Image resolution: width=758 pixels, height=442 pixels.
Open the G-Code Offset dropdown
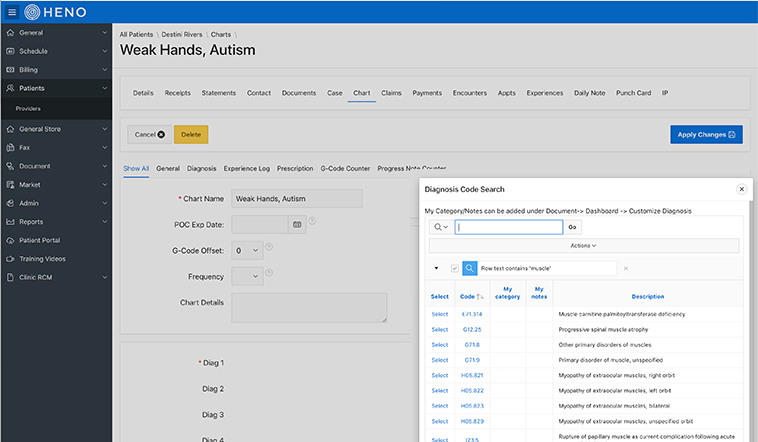point(247,250)
